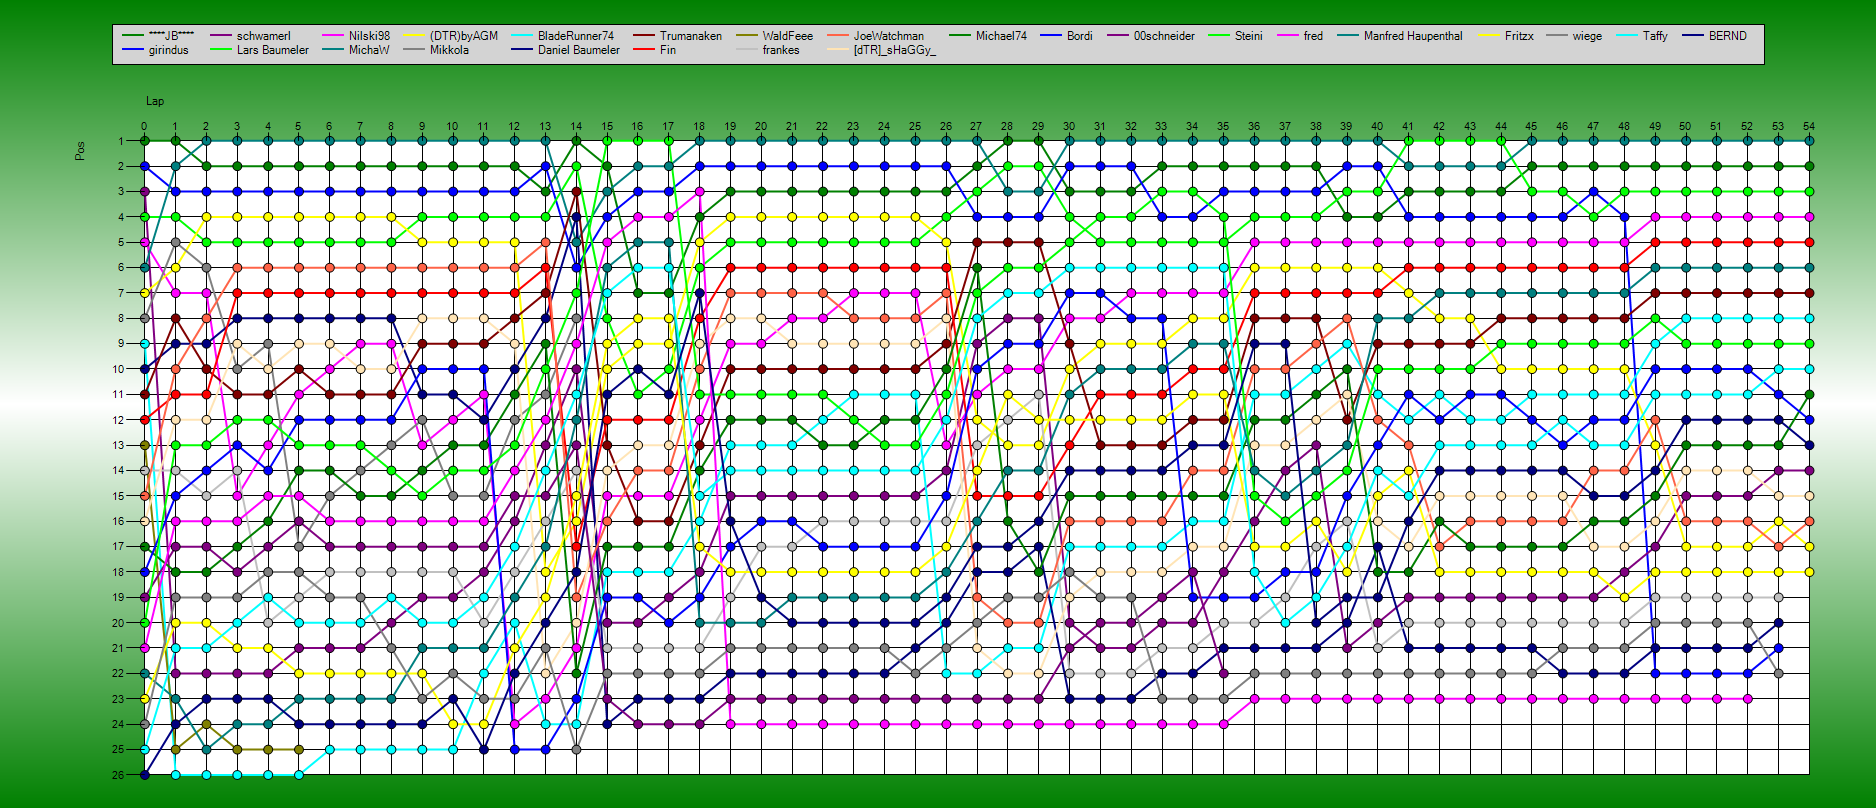Click position label 1 on left axis
1876x808 pixels.
(x=120, y=141)
